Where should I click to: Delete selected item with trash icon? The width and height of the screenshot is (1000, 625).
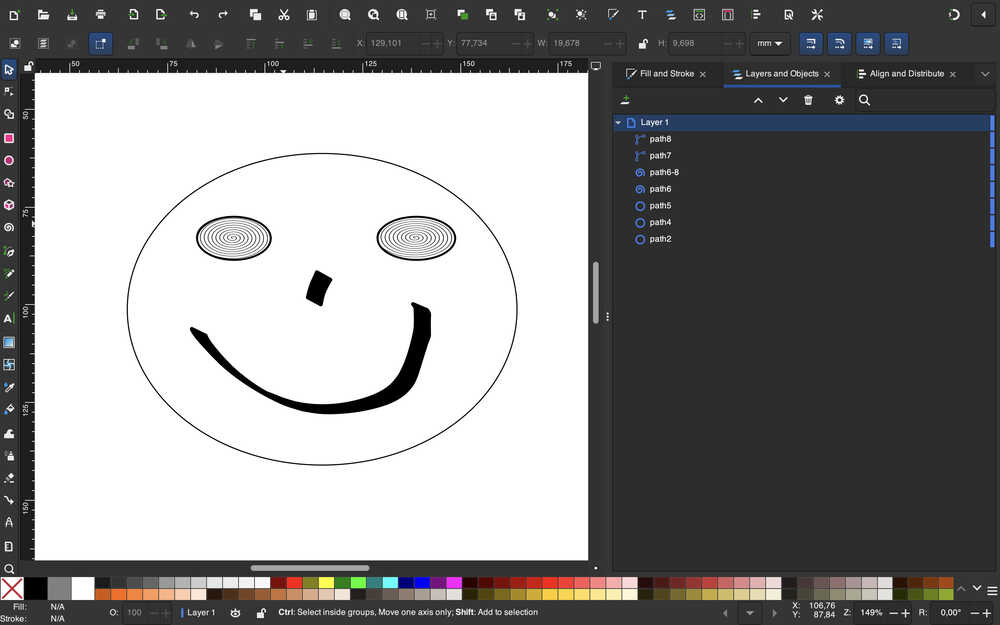tap(808, 100)
